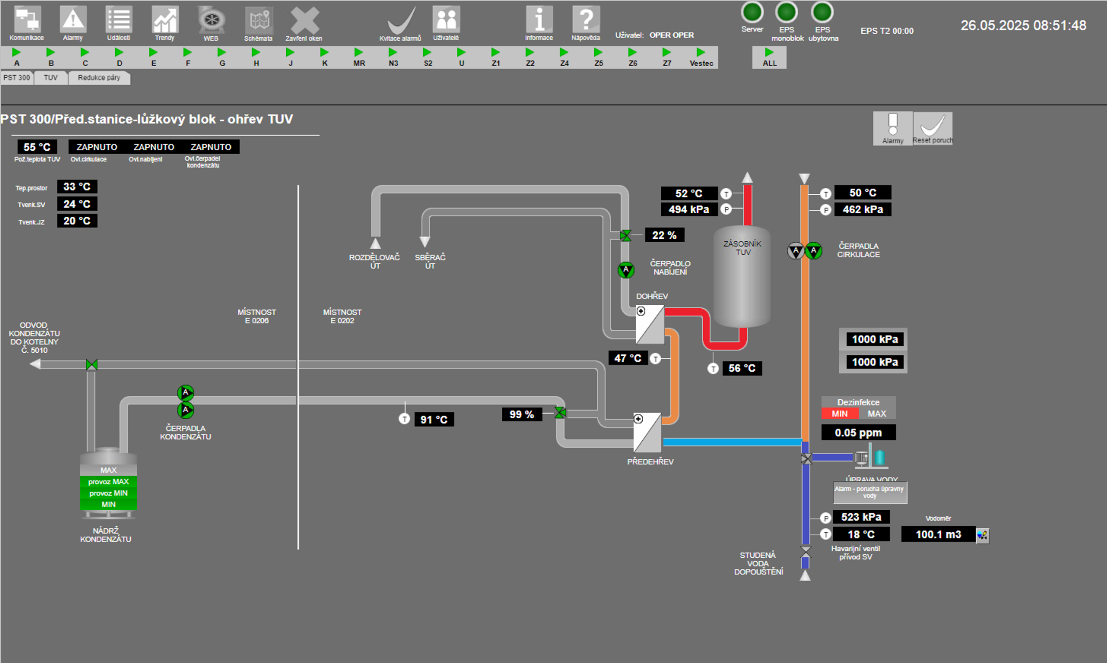Open the Nápověda help icon
The image size is (1107, 663).
point(586,20)
